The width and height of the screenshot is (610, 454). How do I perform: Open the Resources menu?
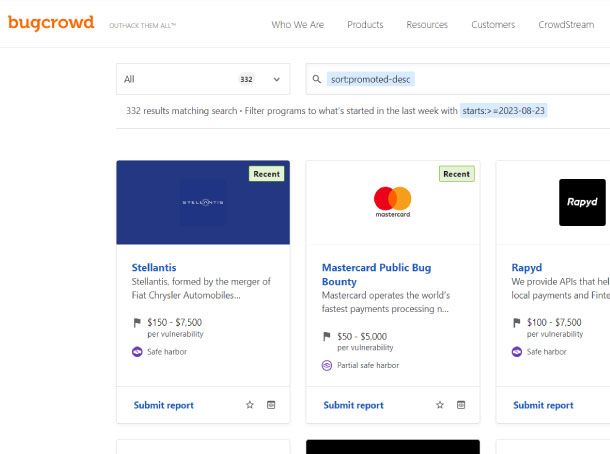[x=427, y=25]
